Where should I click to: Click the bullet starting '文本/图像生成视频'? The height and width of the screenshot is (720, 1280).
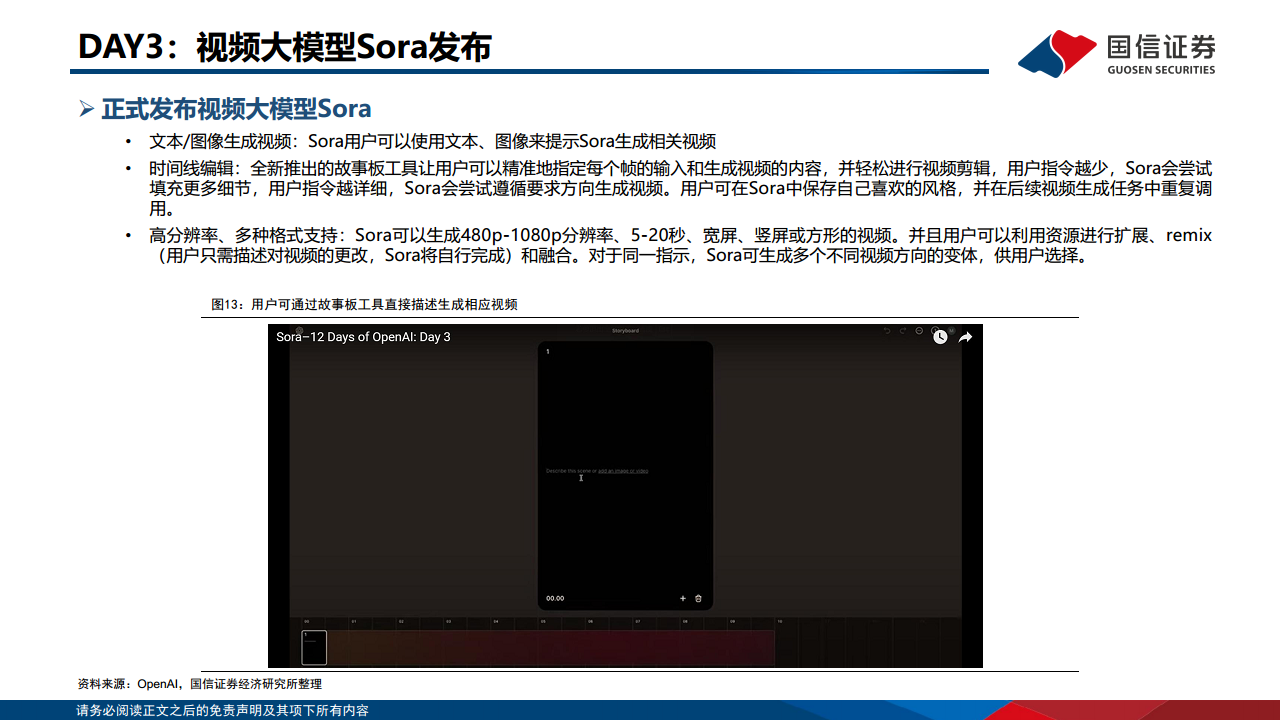432,141
